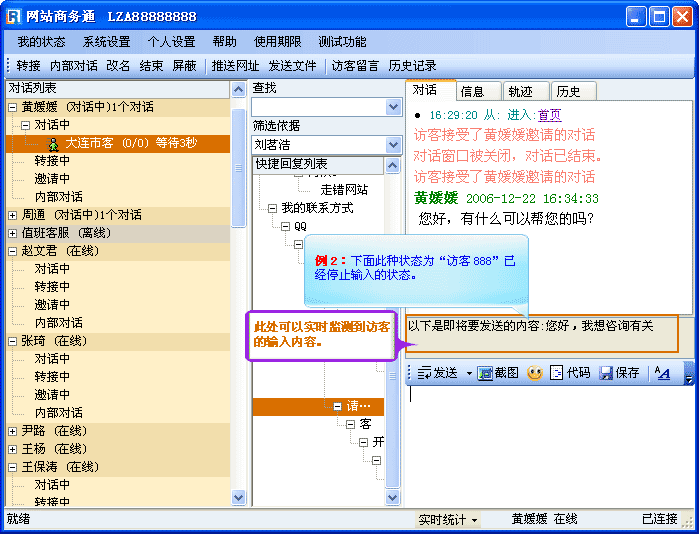Click the app logo in title bar
The image size is (699, 534).
click(15, 16)
